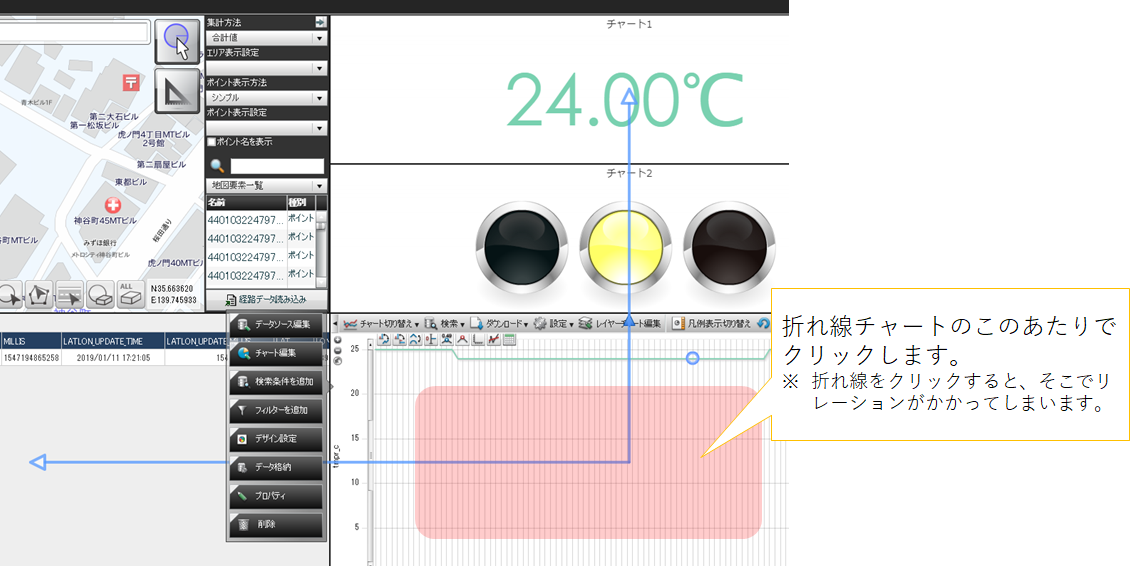Open the 検索 dropdown in chart toolbar

tap(445, 323)
